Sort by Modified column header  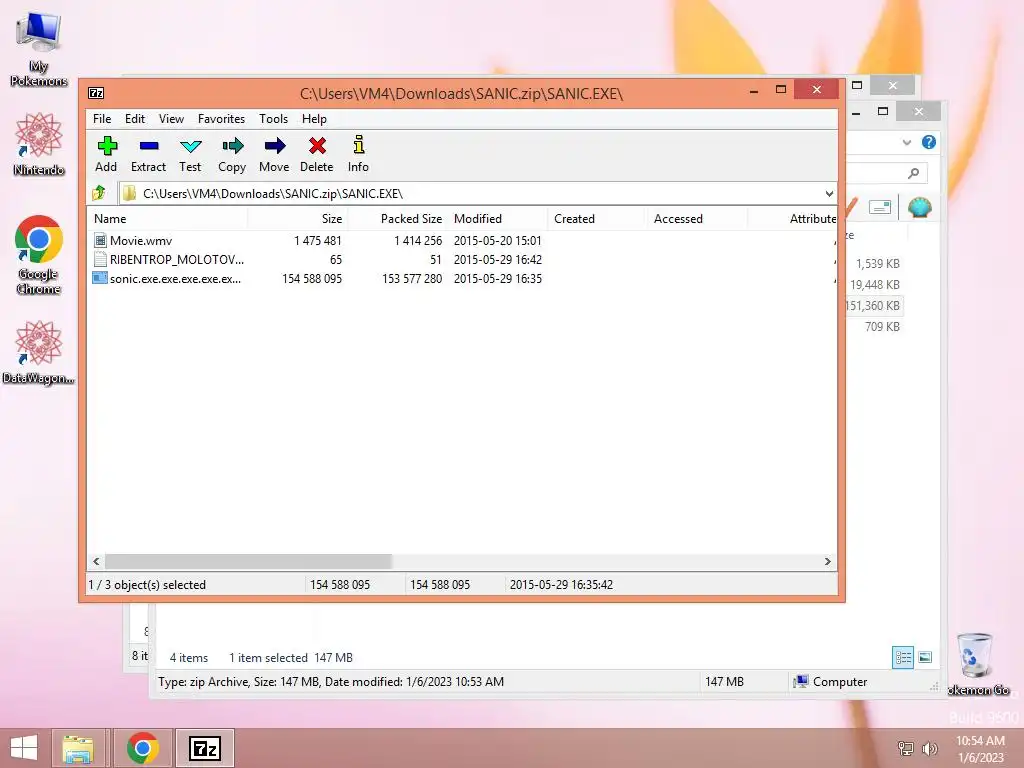498,219
